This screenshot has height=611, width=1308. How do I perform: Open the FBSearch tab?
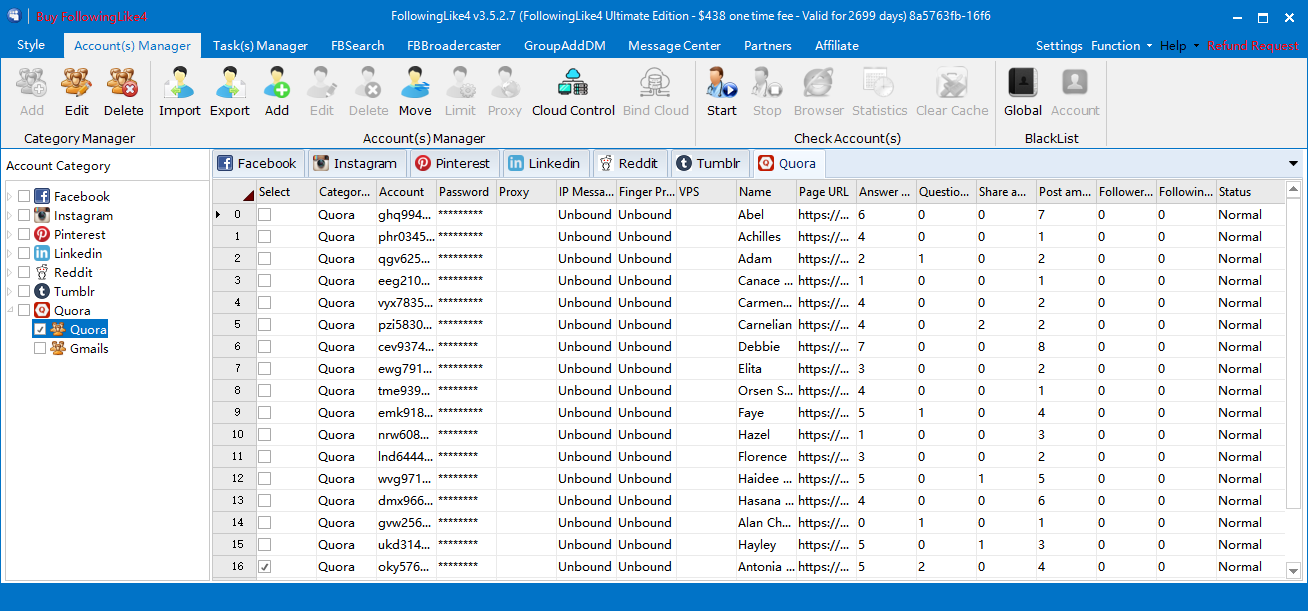click(x=357, y=46)
